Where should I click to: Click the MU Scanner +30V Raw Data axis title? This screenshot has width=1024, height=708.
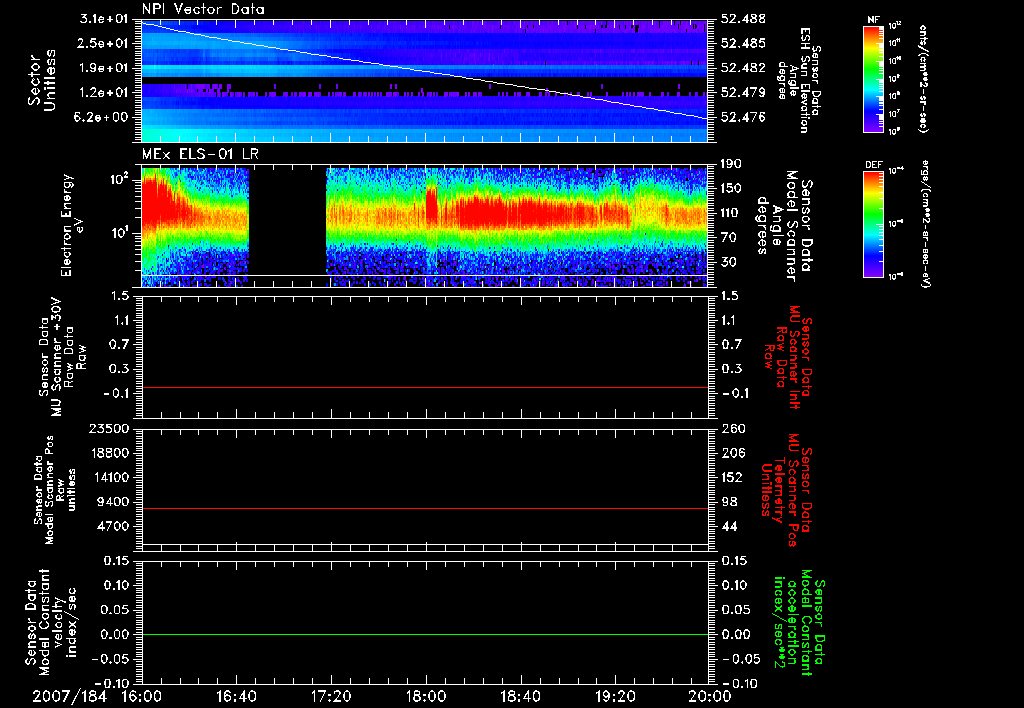click(62, 357)
